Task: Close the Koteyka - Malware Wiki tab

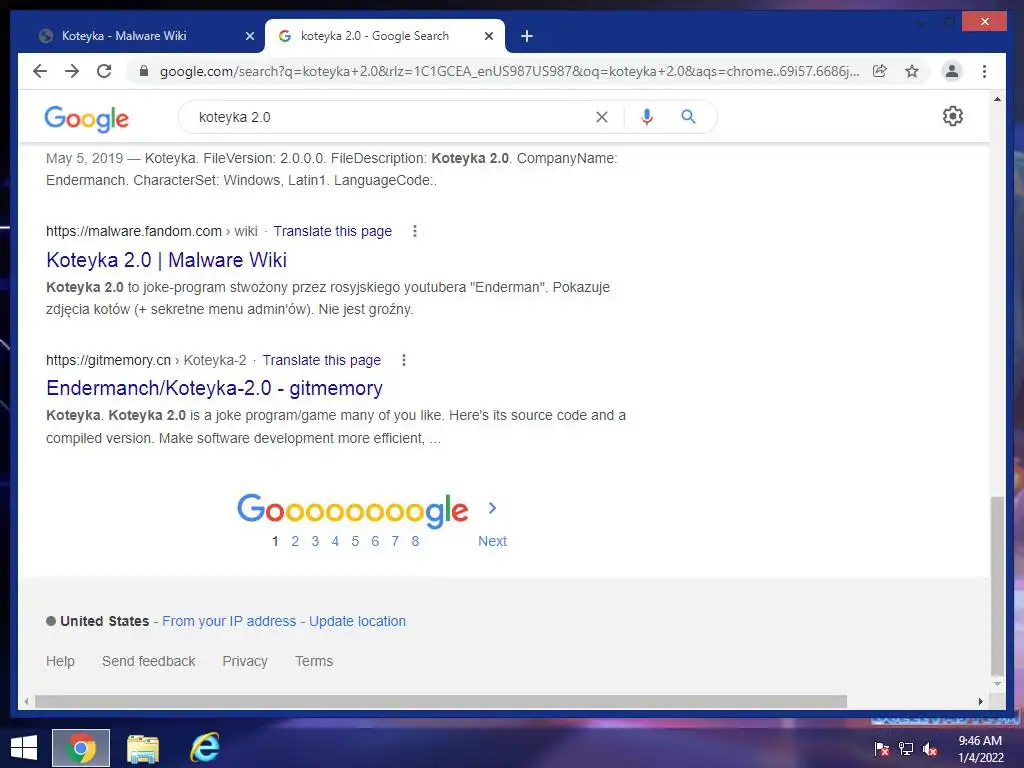Action: coord(249,36)
